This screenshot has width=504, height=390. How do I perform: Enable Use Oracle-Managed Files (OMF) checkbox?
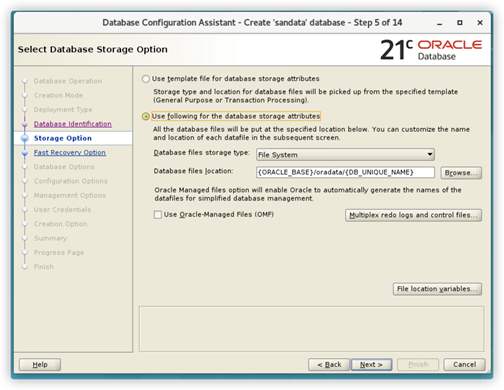(x=158, y=215)
